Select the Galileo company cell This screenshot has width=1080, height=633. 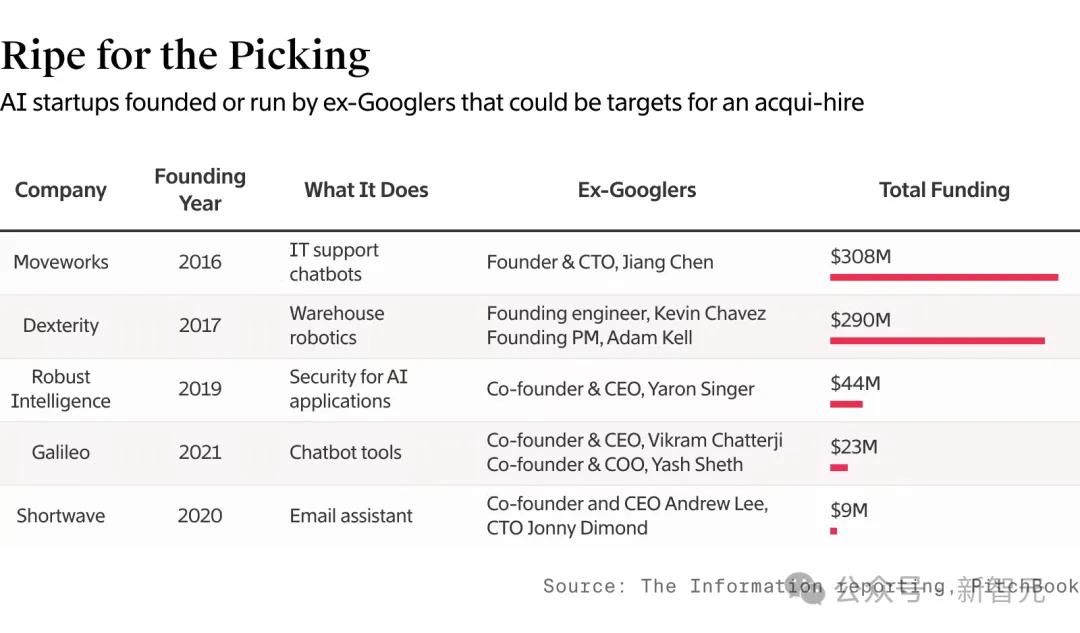click(61, 452)
